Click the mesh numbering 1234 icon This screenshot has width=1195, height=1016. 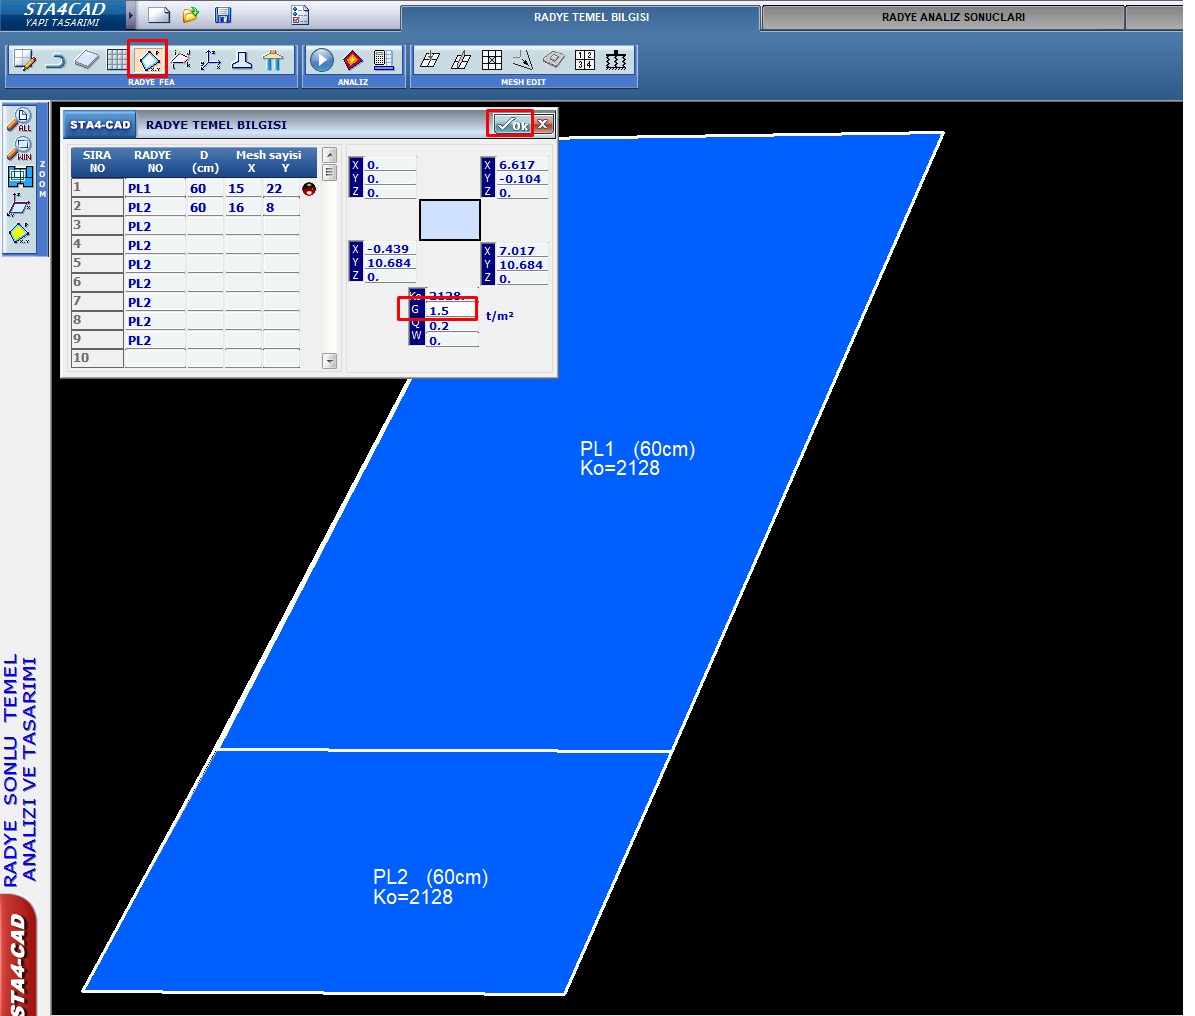585,60
